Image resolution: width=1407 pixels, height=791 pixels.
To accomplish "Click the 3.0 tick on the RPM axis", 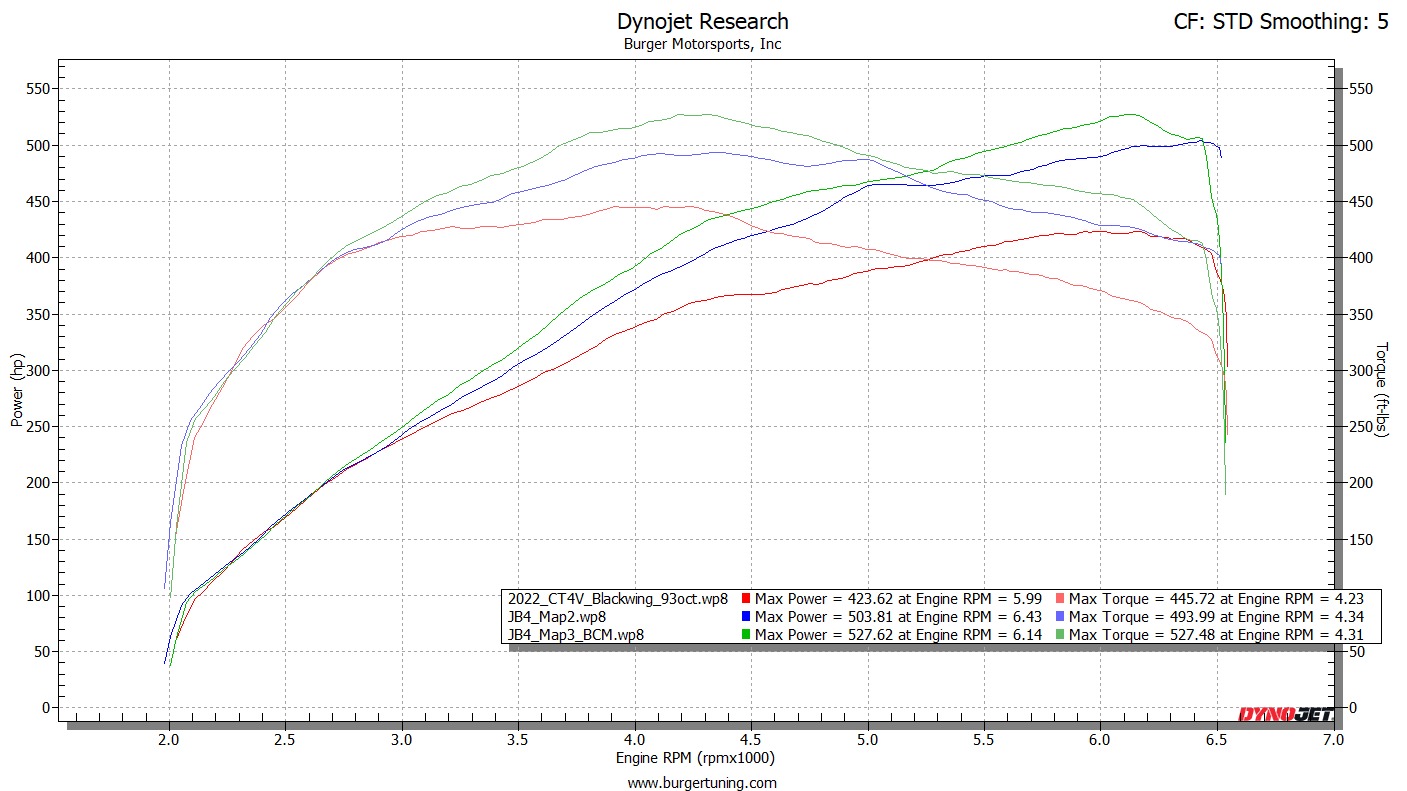I will coord(402,740).
